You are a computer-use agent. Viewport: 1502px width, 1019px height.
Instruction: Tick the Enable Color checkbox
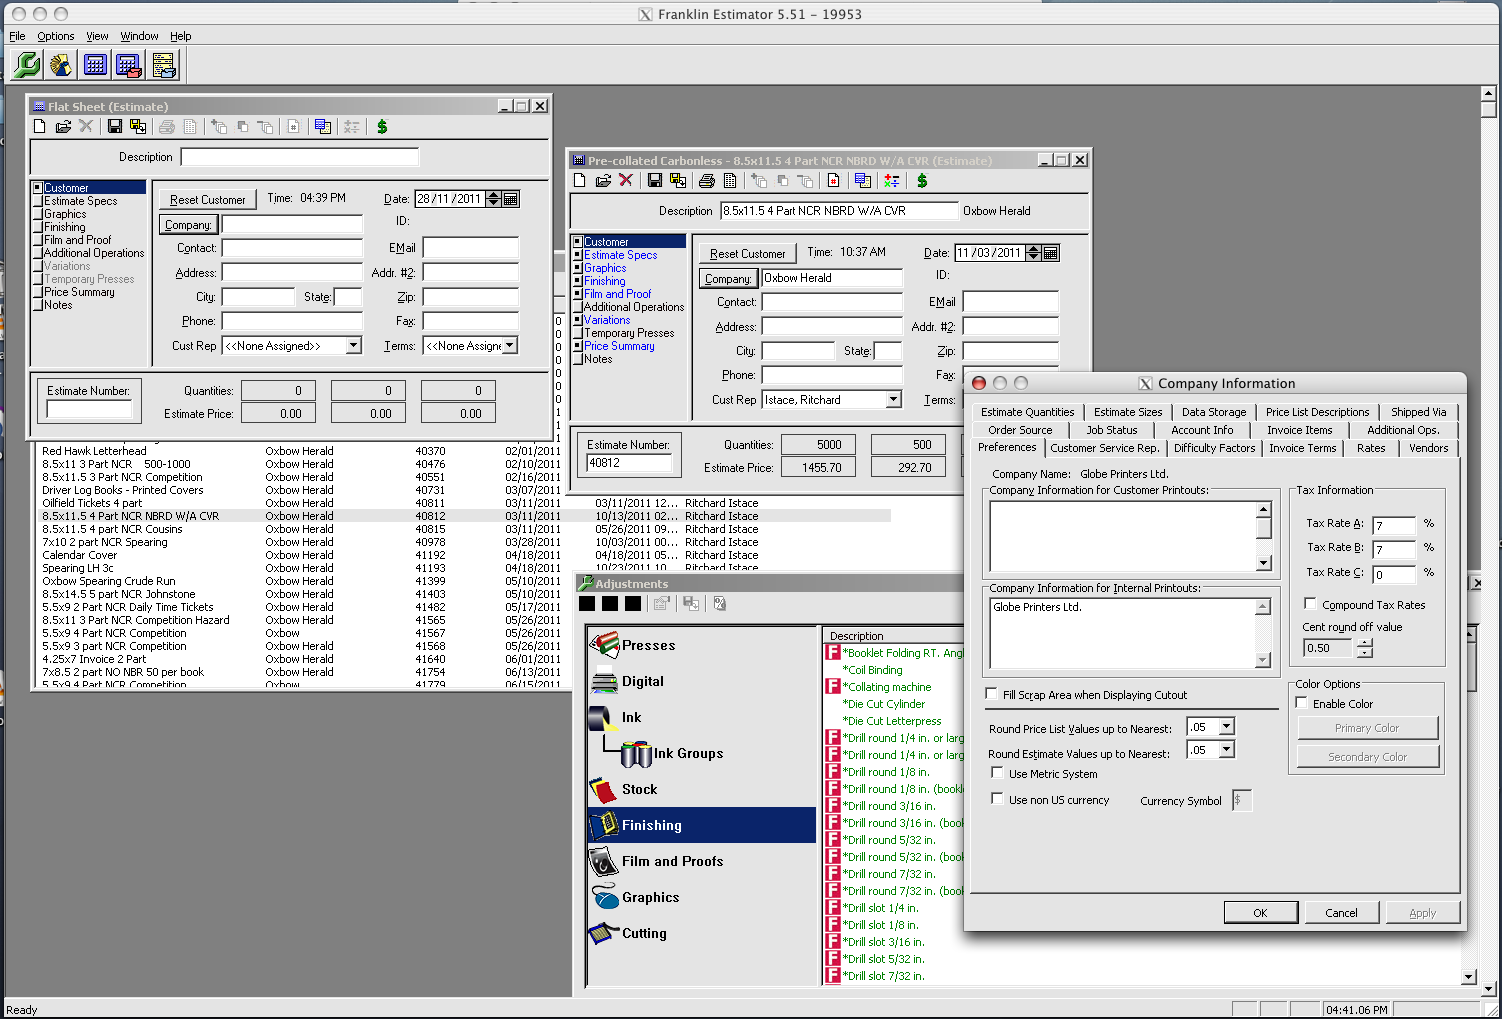(x=1301, y=703)
